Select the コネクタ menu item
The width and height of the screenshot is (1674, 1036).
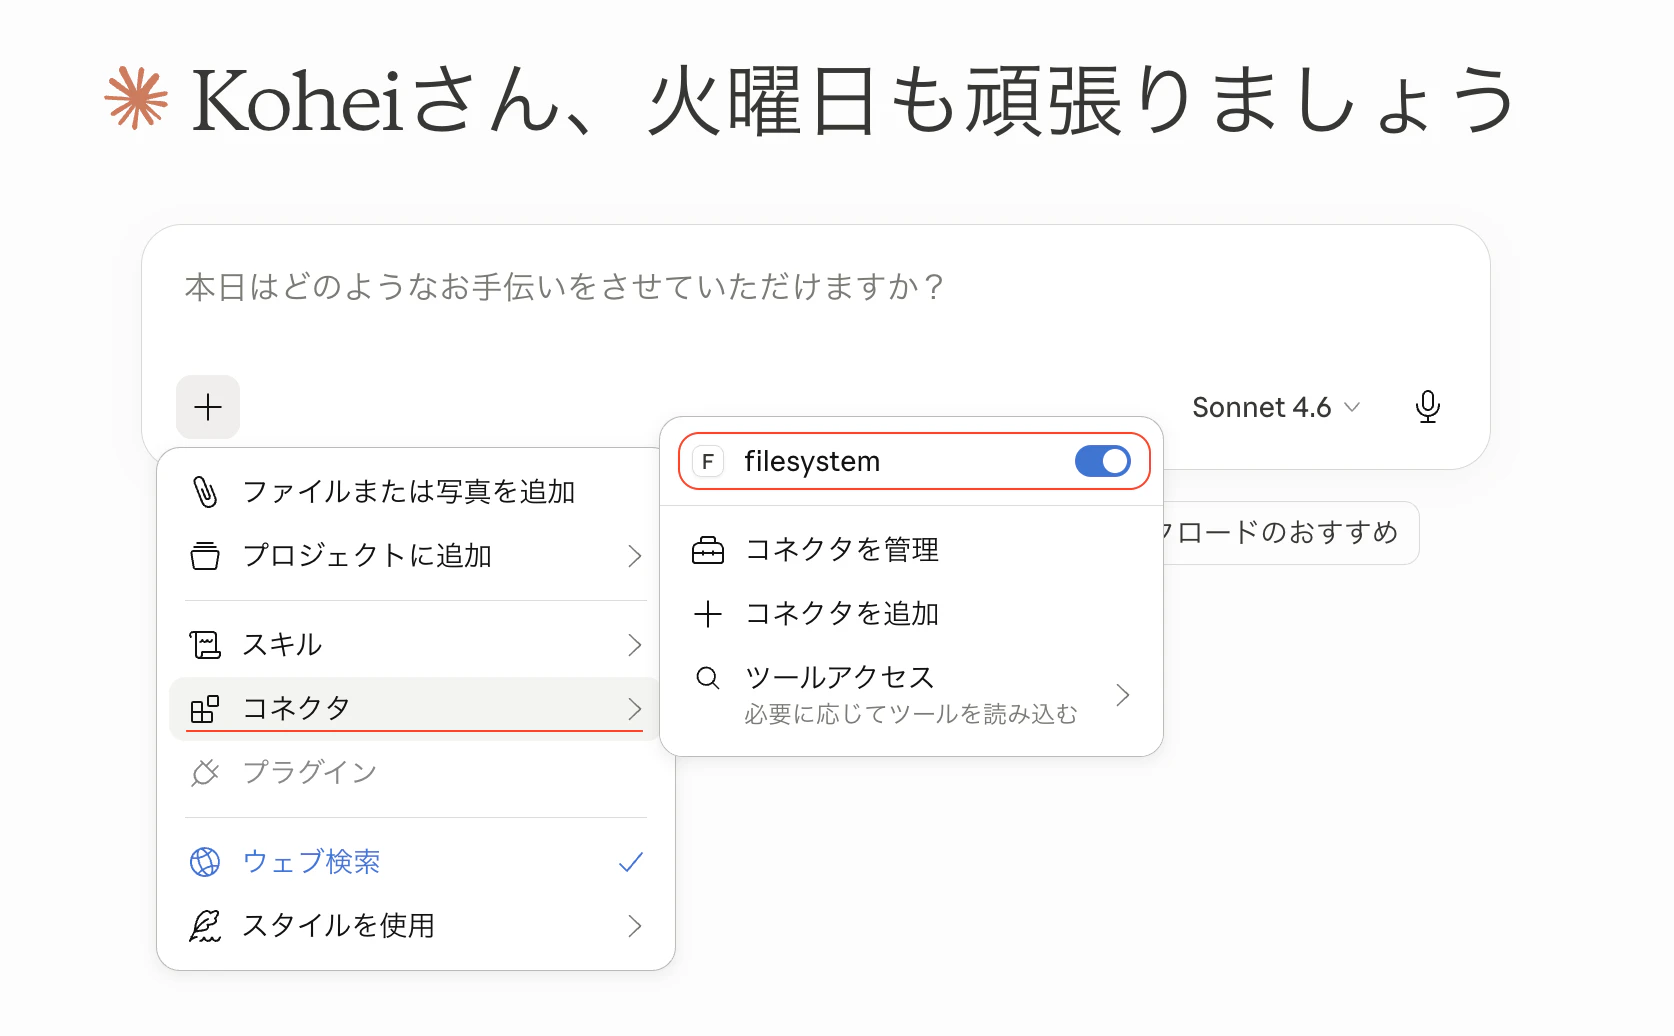click(x=414, y=709)
